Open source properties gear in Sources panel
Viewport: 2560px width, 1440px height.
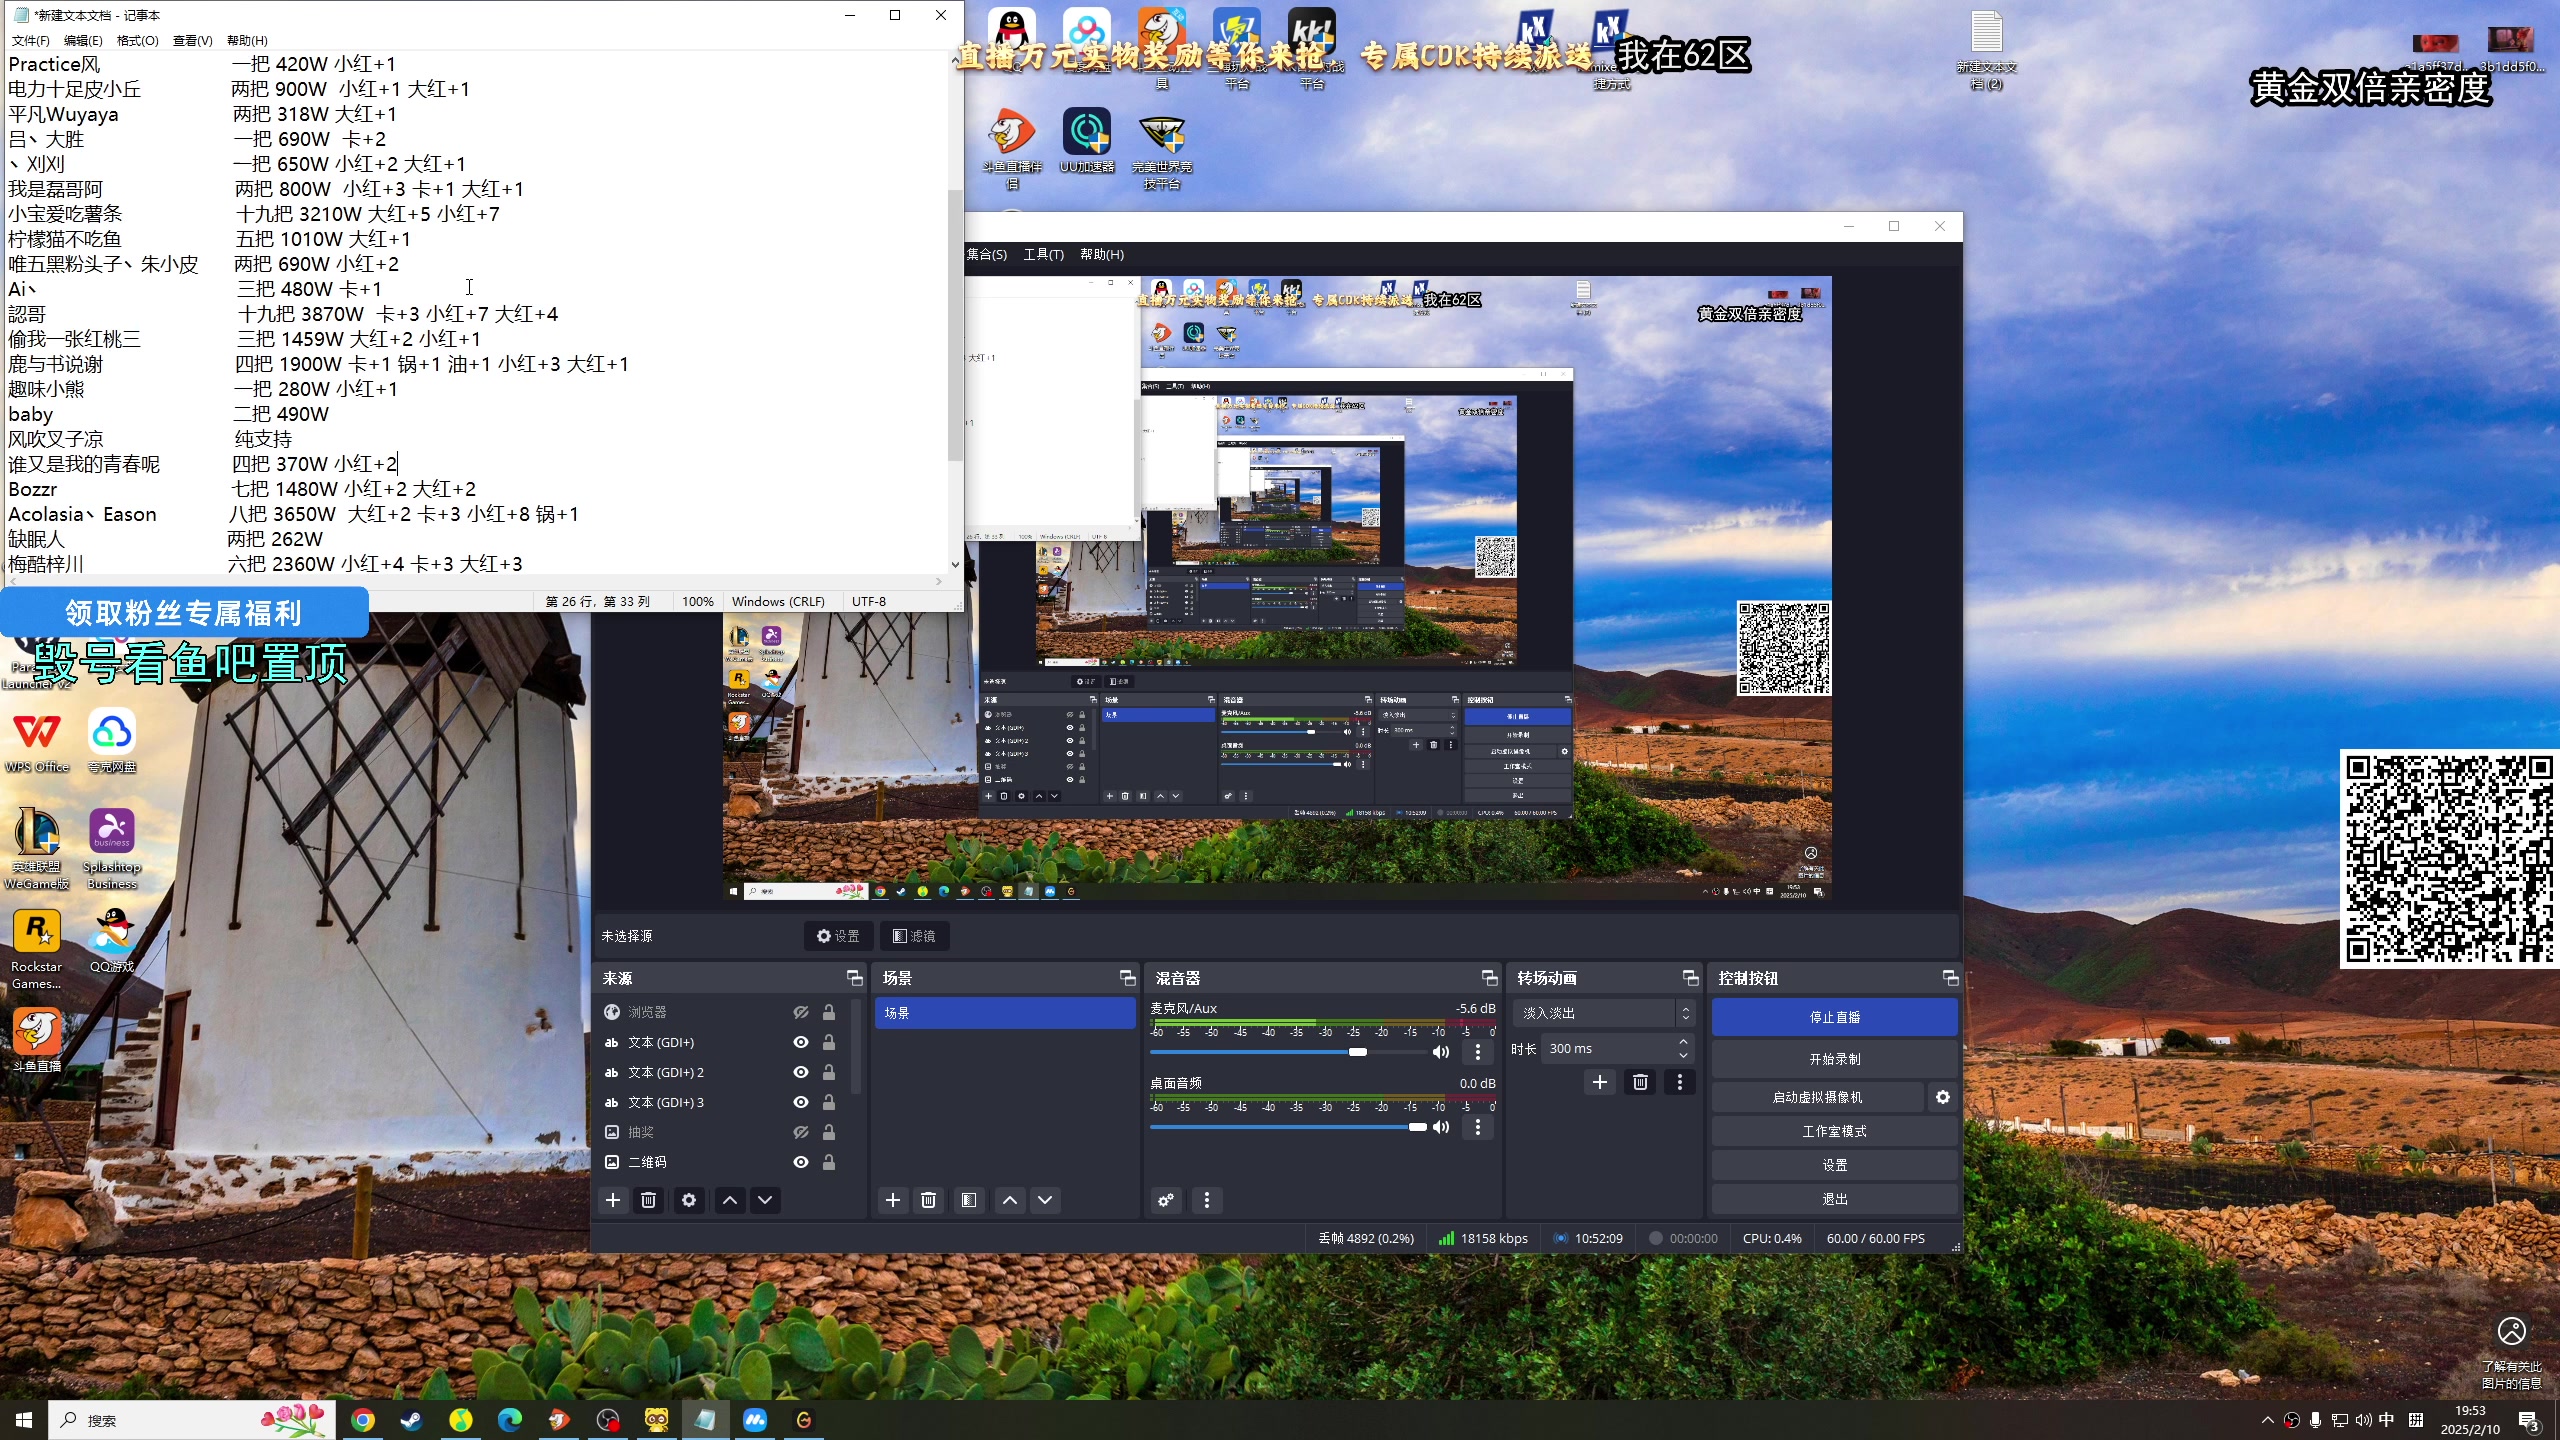[689, 1200]
